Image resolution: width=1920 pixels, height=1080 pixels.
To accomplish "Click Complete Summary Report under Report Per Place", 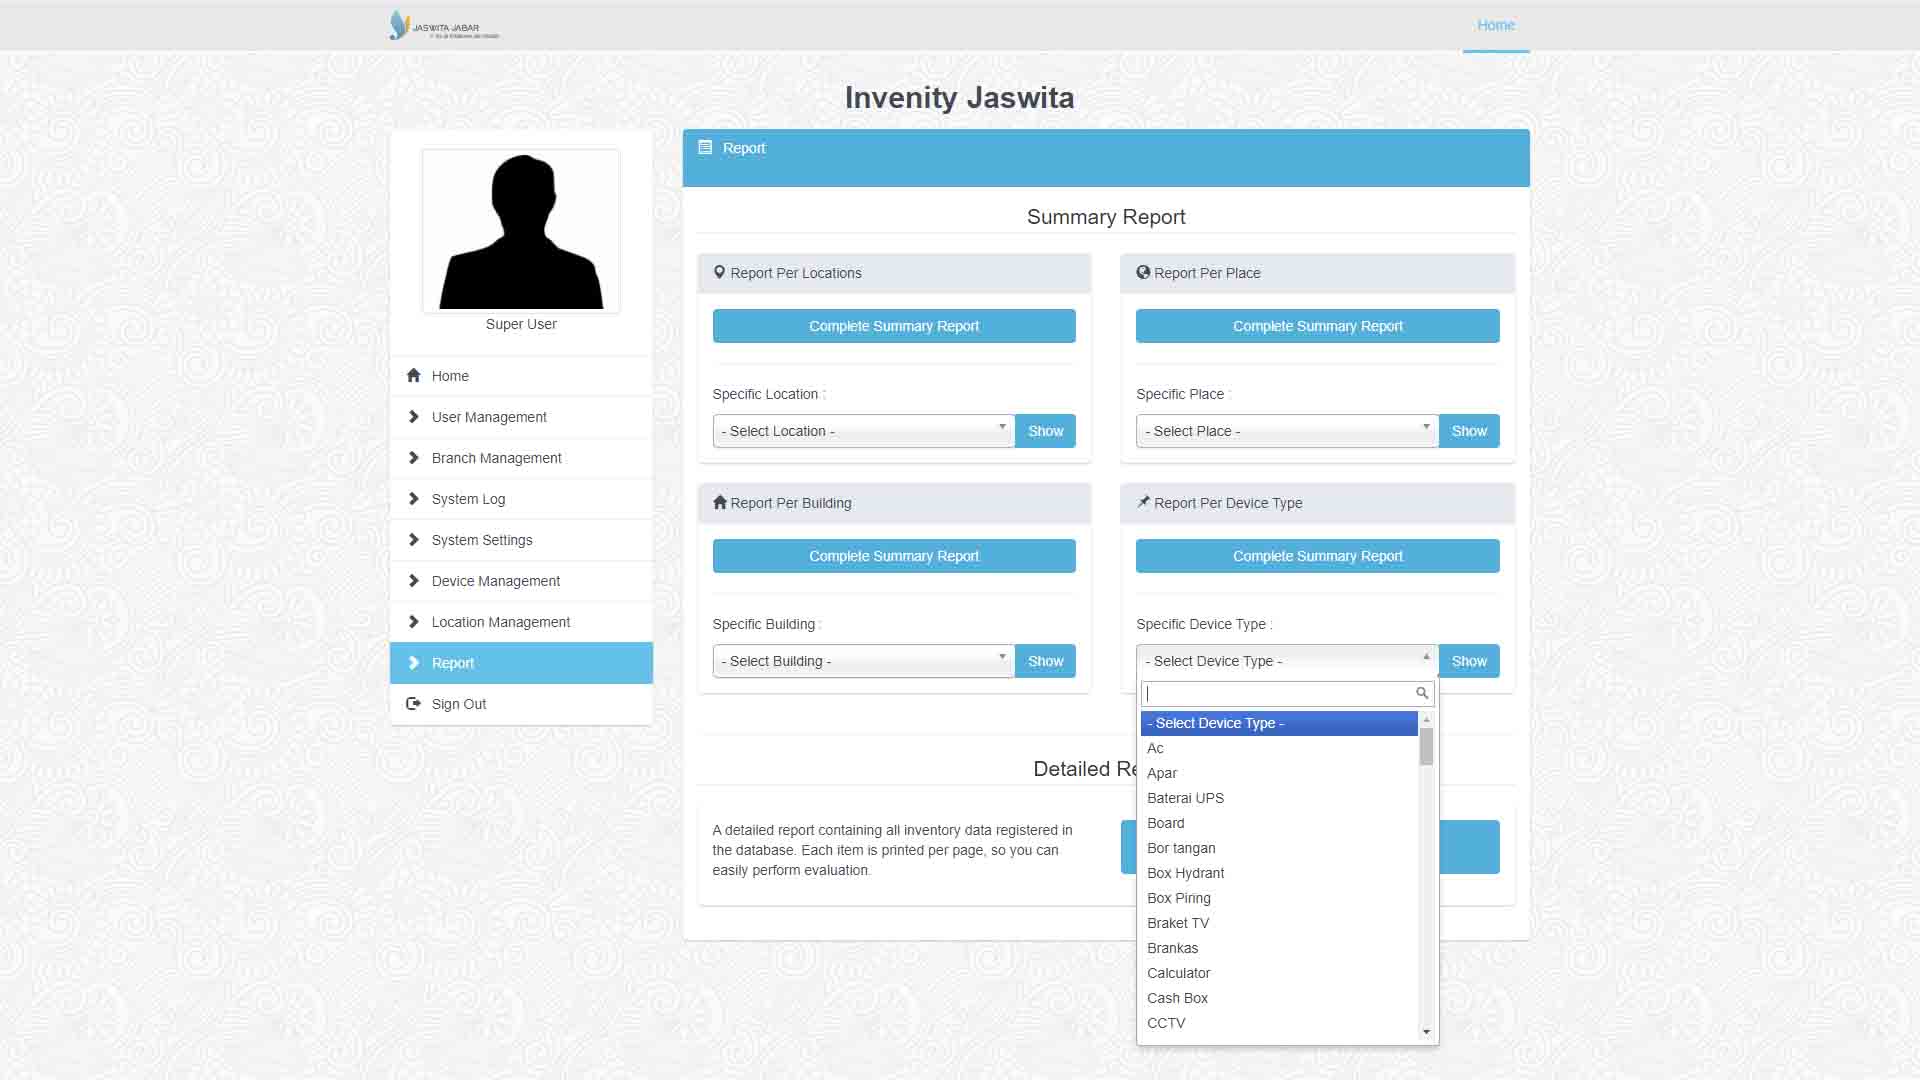I will tap(1317, 326).
